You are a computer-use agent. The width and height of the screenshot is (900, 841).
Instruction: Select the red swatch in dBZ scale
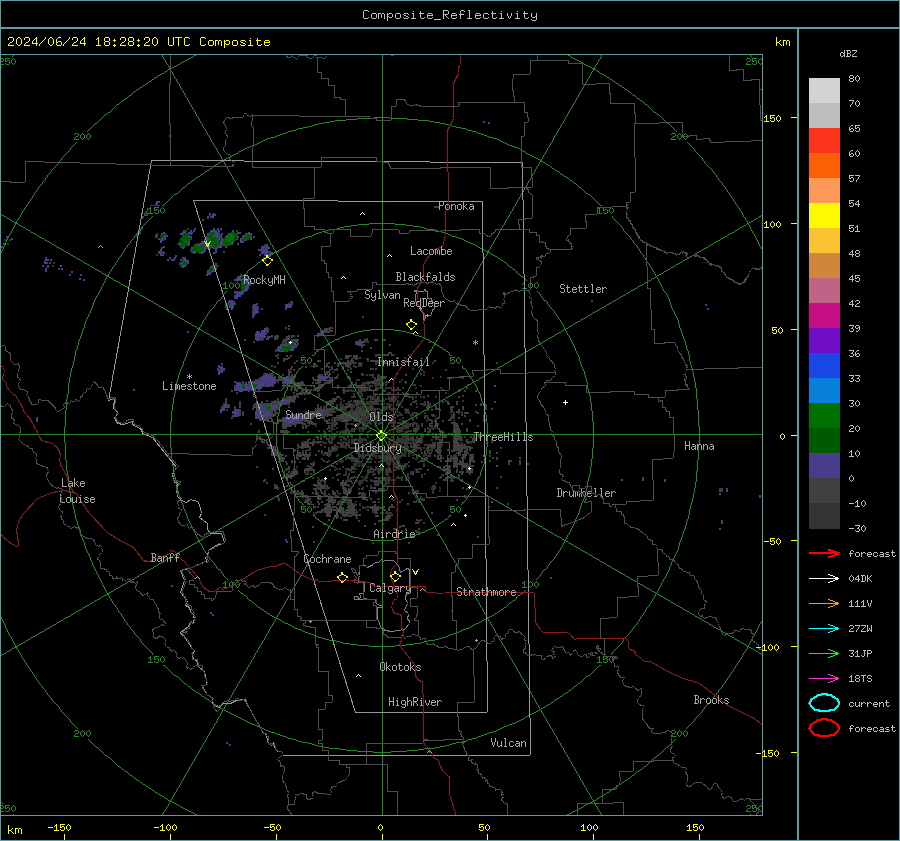(824, 141)
